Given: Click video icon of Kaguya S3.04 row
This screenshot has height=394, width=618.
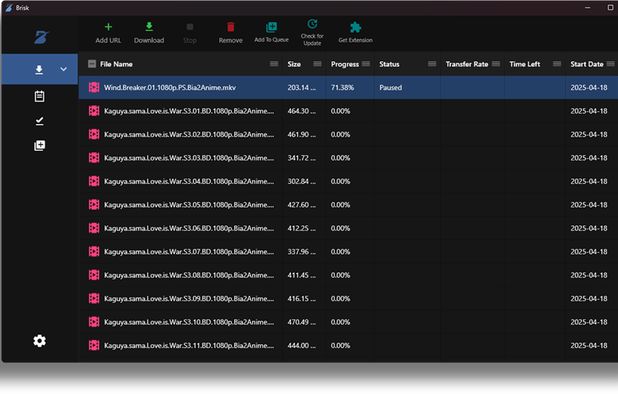Looking at the screenshot, I should click(x=94, y=181).
